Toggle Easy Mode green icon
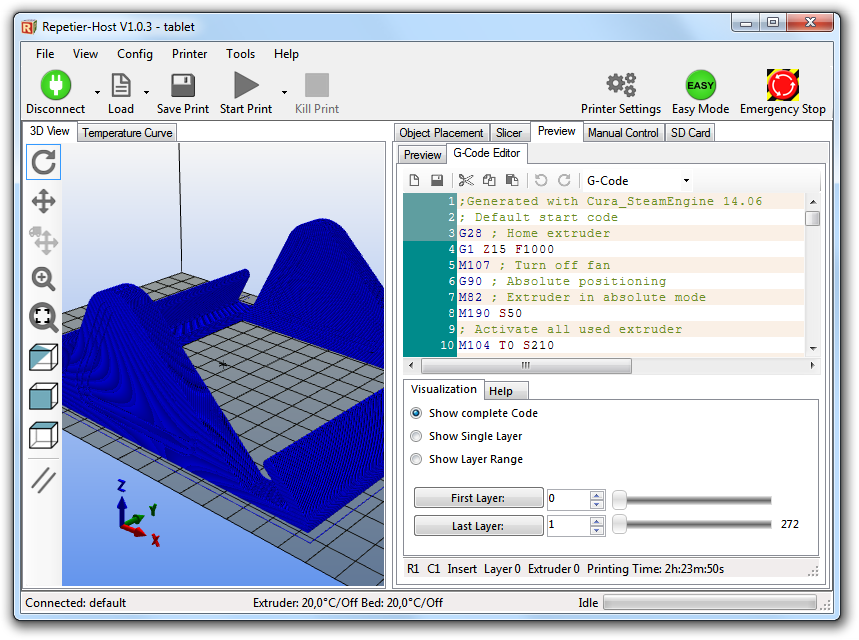 click(700, 85)
